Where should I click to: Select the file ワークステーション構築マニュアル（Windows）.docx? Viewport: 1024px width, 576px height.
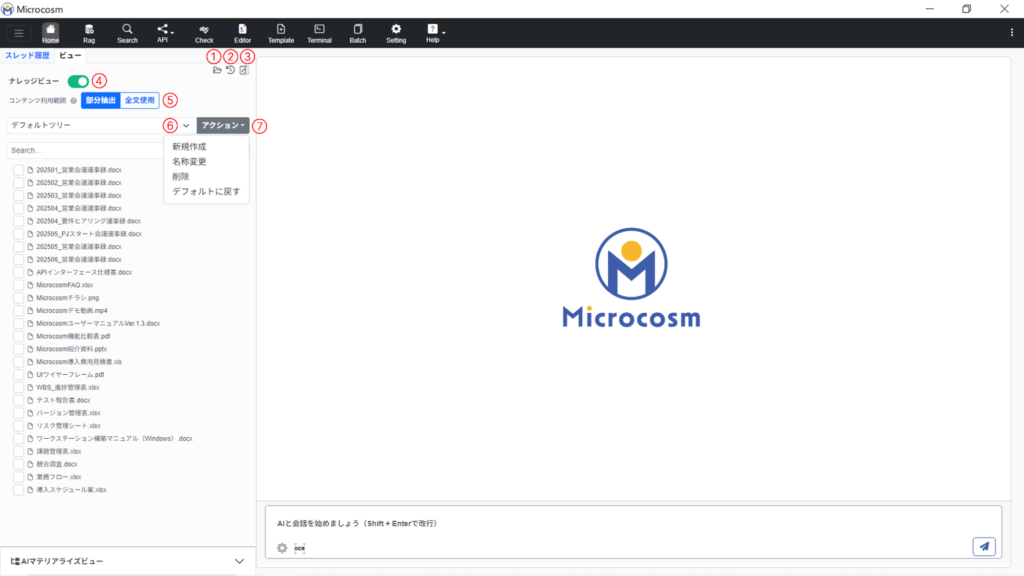point(114,439)
